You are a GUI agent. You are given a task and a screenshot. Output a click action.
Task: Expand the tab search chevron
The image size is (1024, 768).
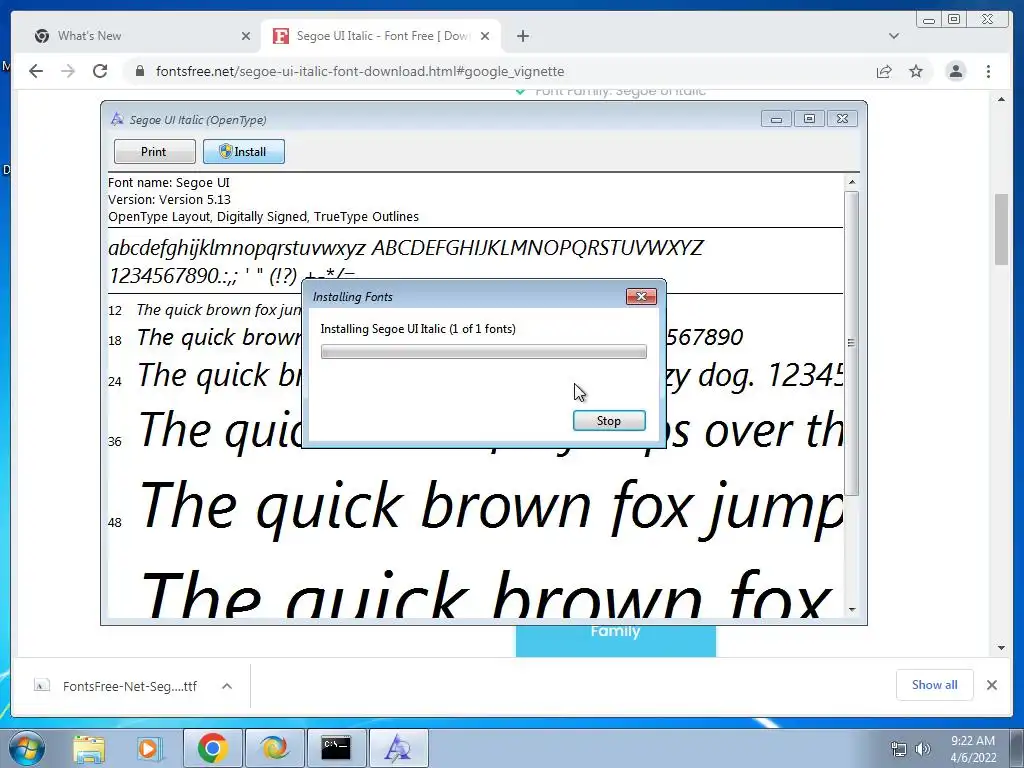[x=894, y=36]
